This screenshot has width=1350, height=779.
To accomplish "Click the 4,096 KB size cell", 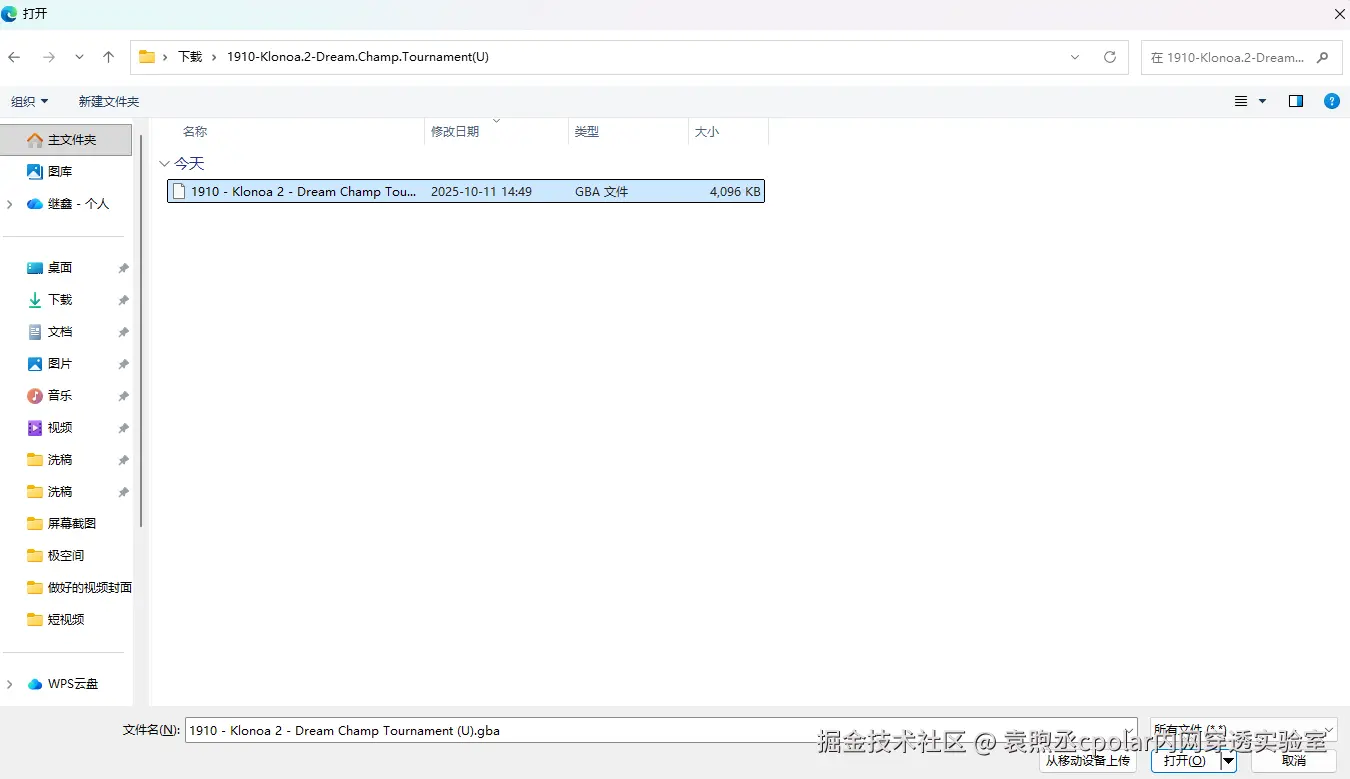I will click(x=735, y=192).
